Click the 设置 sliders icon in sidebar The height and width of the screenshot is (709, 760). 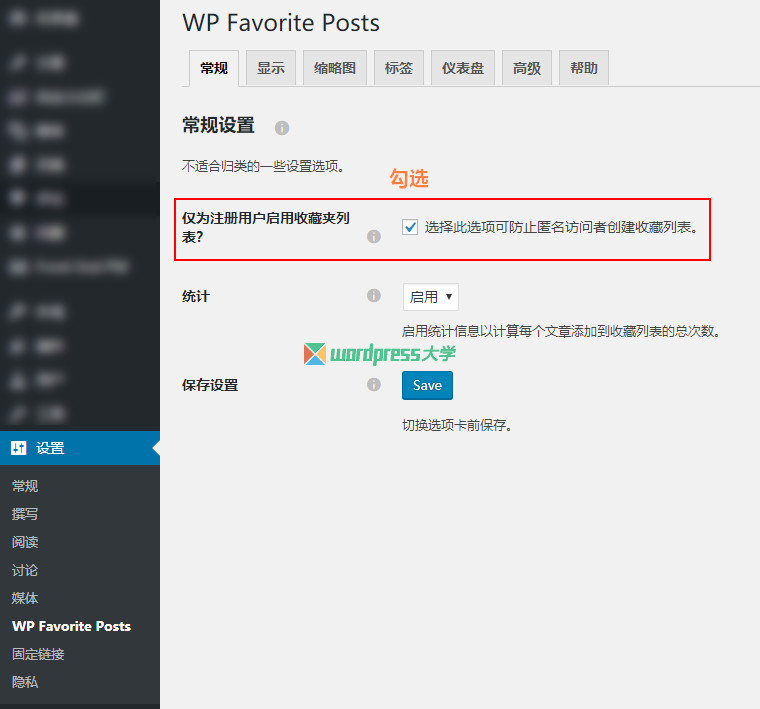(x=18, y=448)
